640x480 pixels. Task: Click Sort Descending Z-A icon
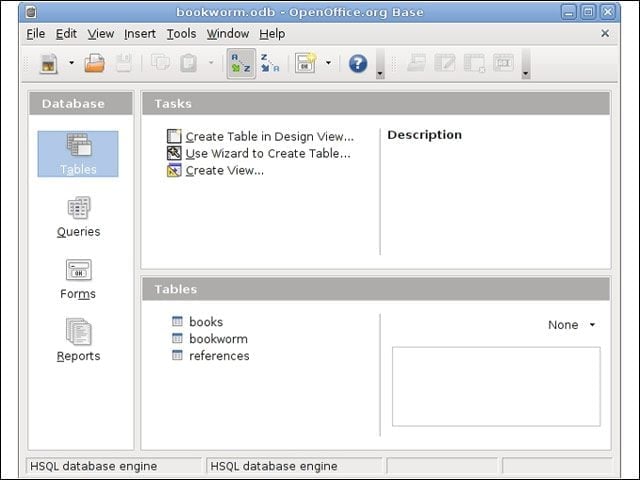tap(270, 63)
